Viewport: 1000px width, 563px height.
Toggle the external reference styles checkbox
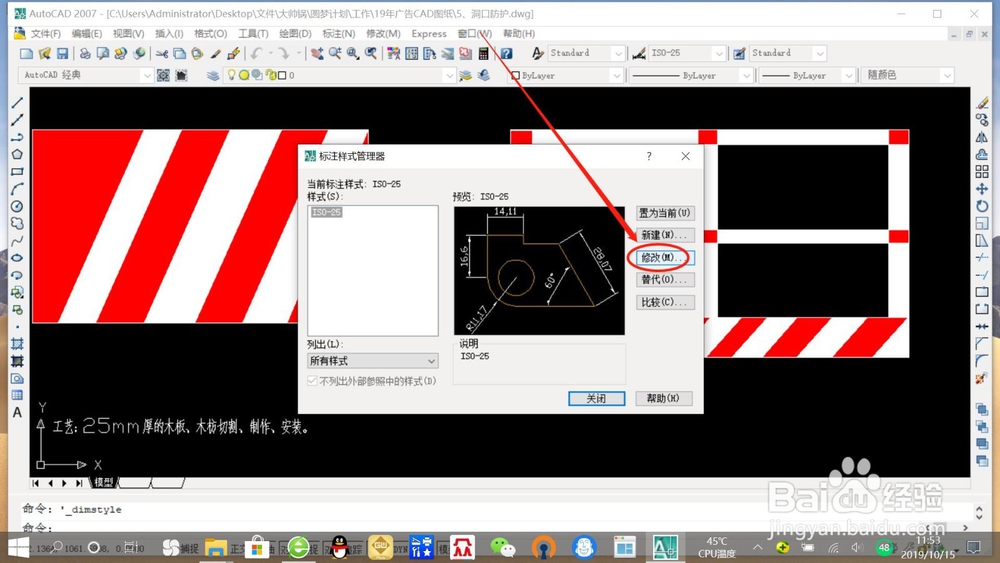(312, 381)
